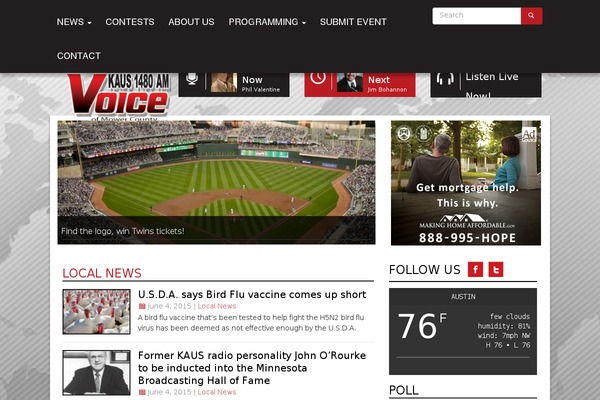Open the Facebook follow icon
The image size is (600, 400).
pos(475,269)
